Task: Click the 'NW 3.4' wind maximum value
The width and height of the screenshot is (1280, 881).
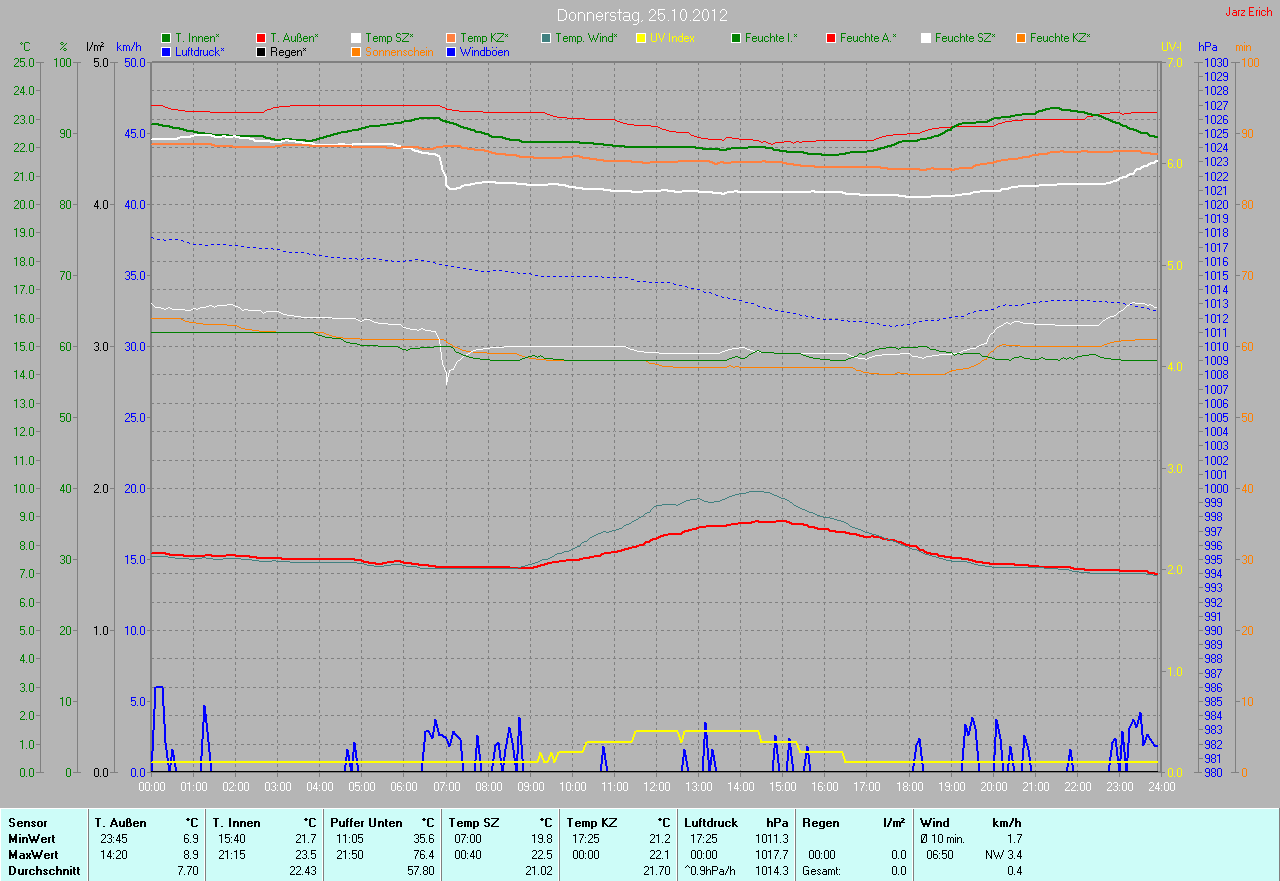Action: click(1003, 855)
